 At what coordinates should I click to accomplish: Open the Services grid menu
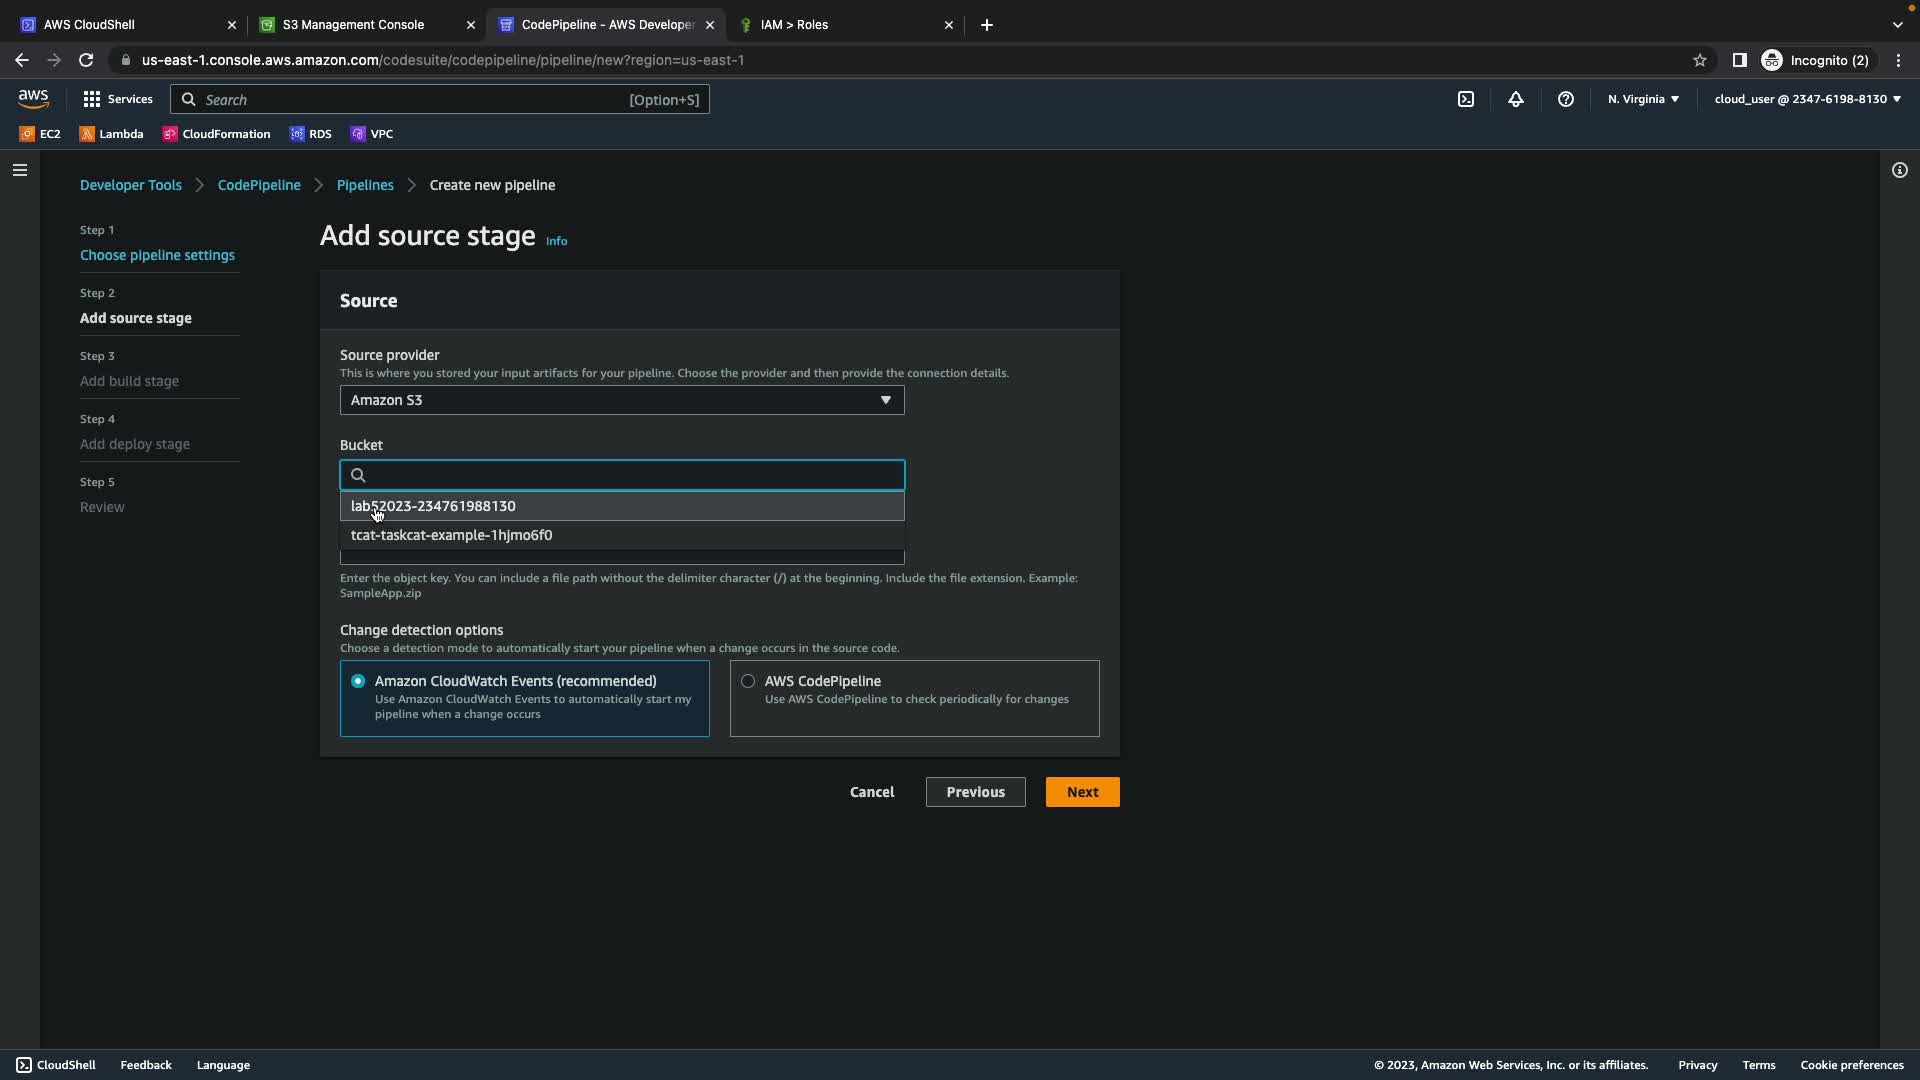117,99
